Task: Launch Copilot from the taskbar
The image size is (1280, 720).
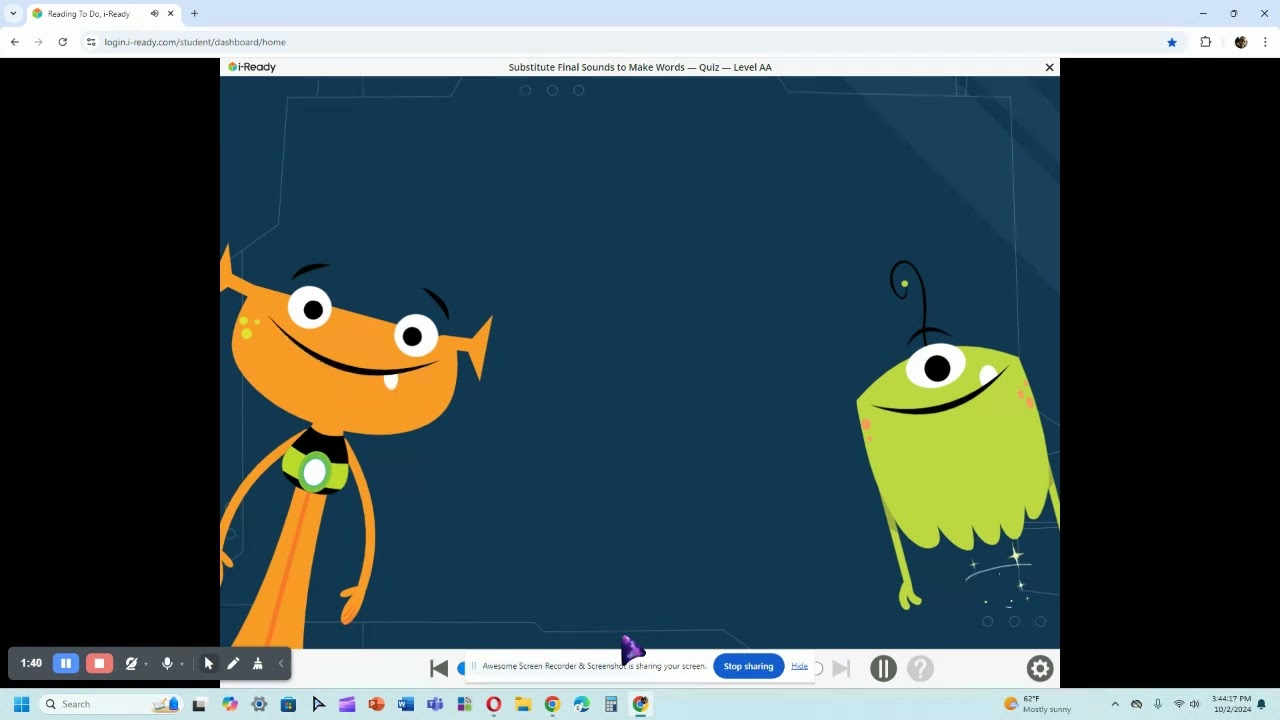Action: pos(230,704)
